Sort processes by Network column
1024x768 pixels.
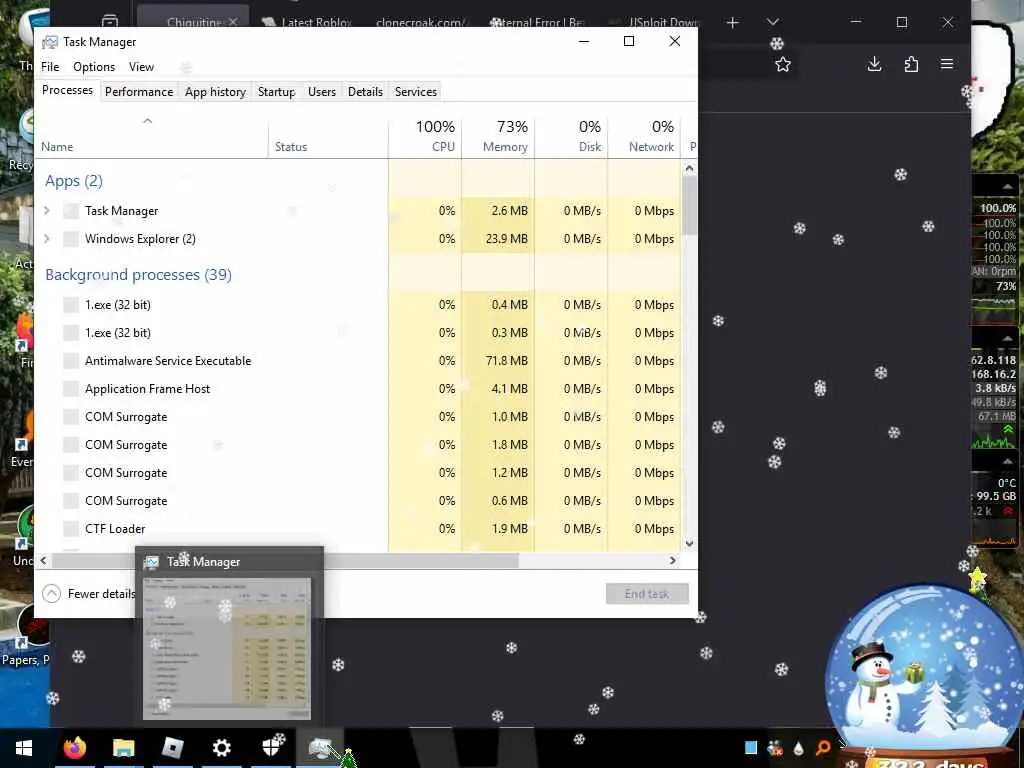click(x=644, y=136)
